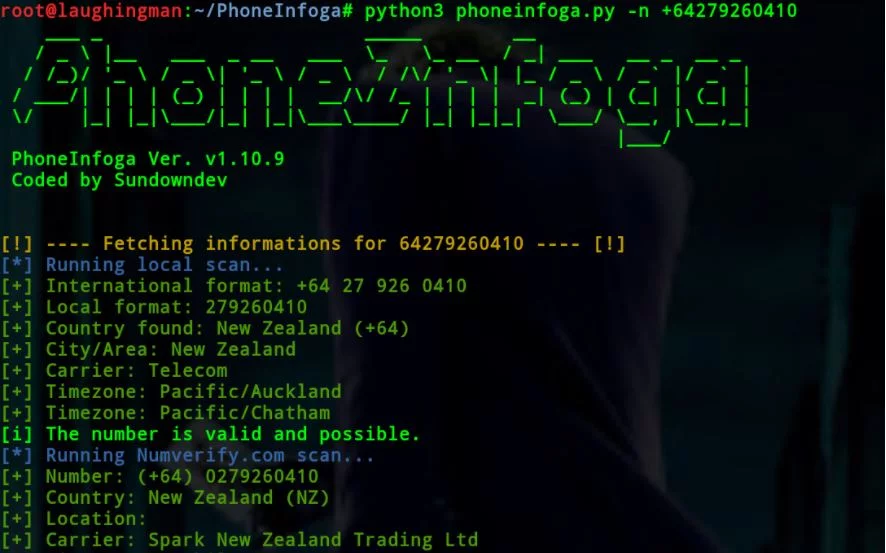Select the 'PhoneInfoga Ver. v1.10.9' line
This screenshot has height=553, width=886.
[148, 159]
